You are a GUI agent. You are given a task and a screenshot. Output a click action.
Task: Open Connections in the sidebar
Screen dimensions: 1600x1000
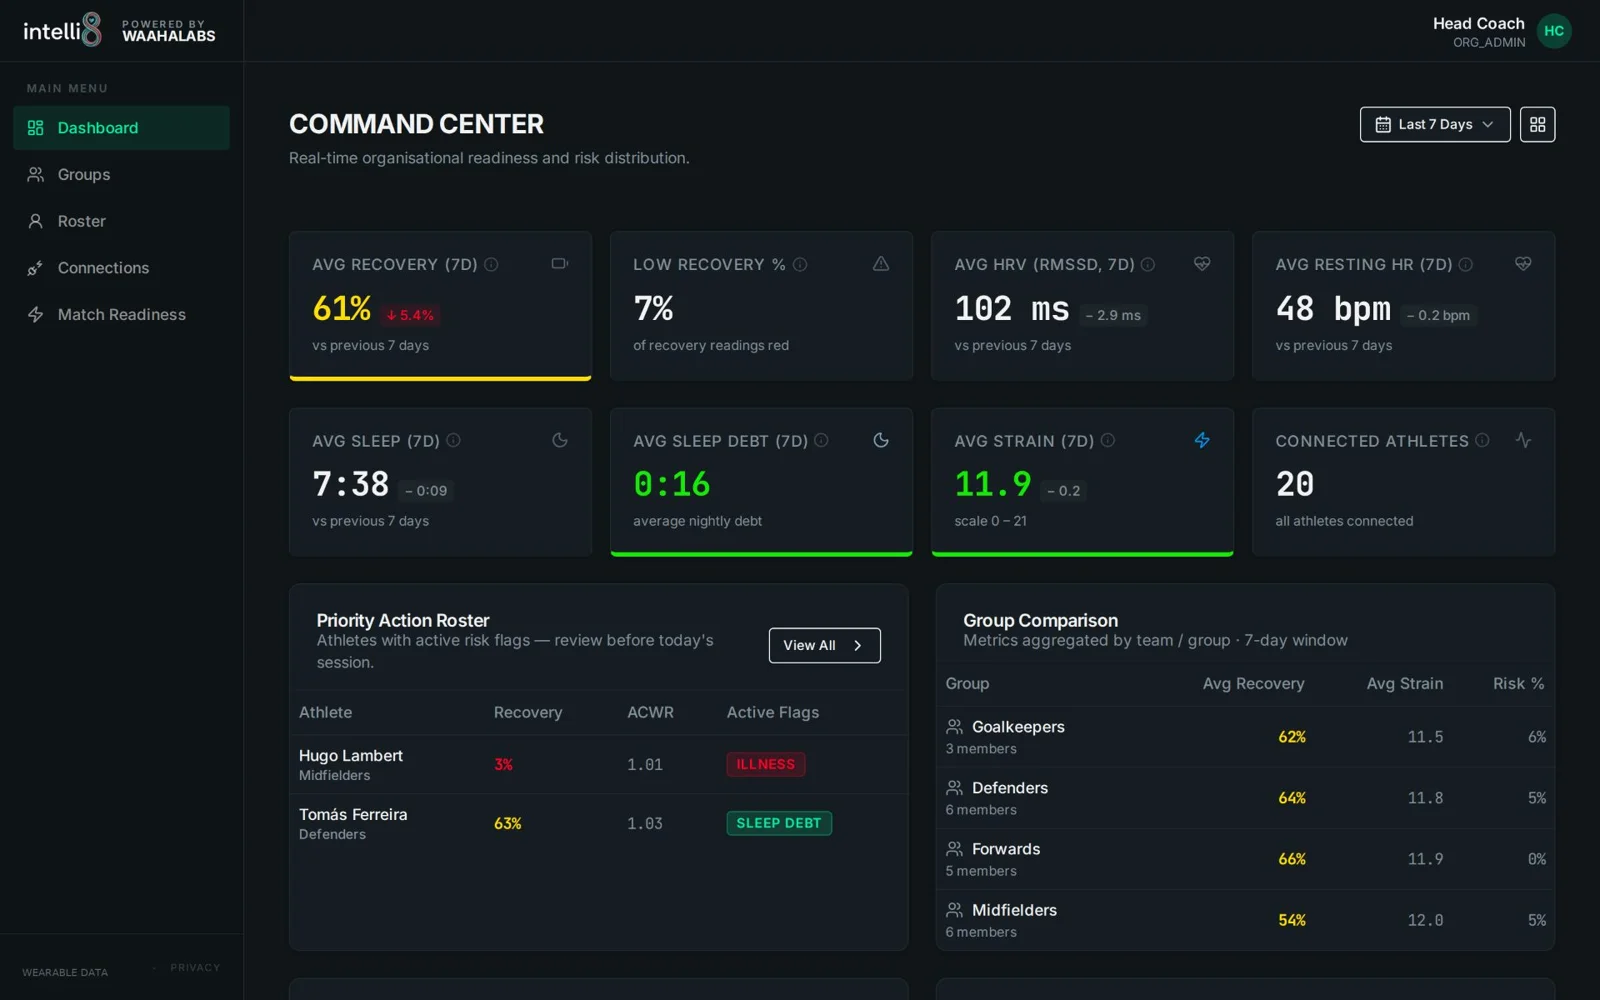pyautogui.click(x=121, y=268)
